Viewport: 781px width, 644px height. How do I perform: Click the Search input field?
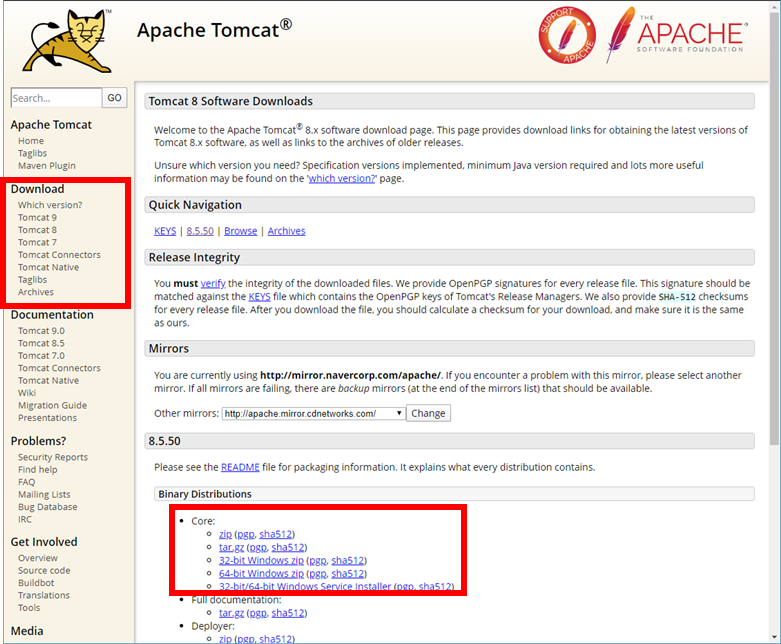pos(56,98)
